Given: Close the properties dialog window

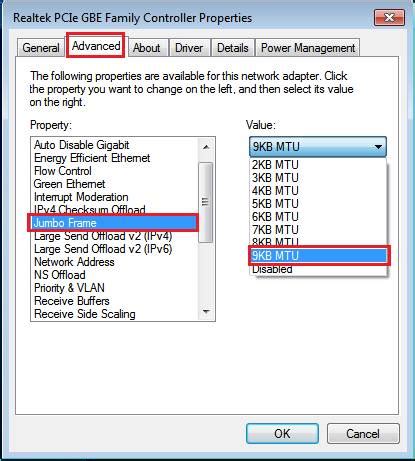Looking at the screenshot, I should tap(389, 17).
